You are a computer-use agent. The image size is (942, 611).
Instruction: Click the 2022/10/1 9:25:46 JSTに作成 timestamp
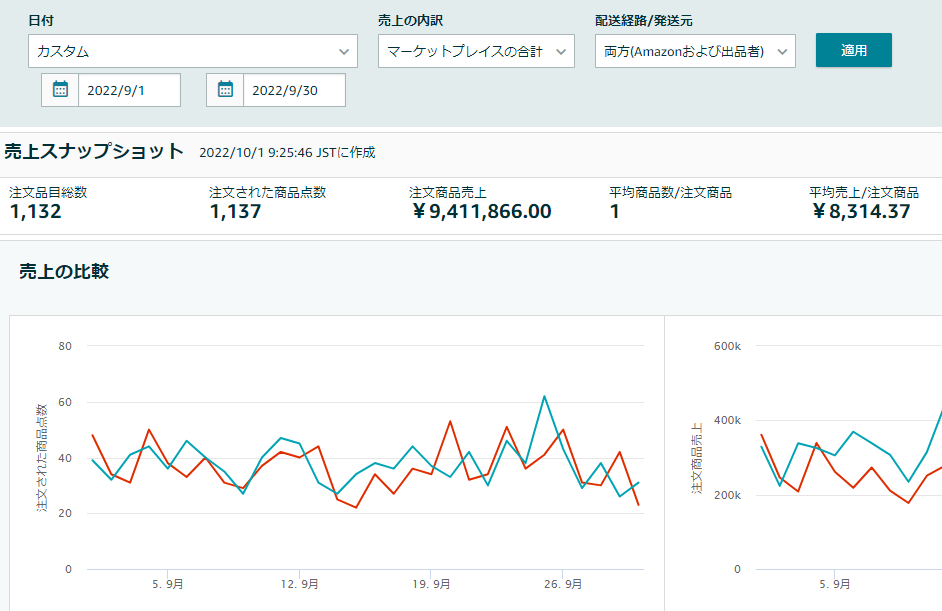[x=287, y=153]
